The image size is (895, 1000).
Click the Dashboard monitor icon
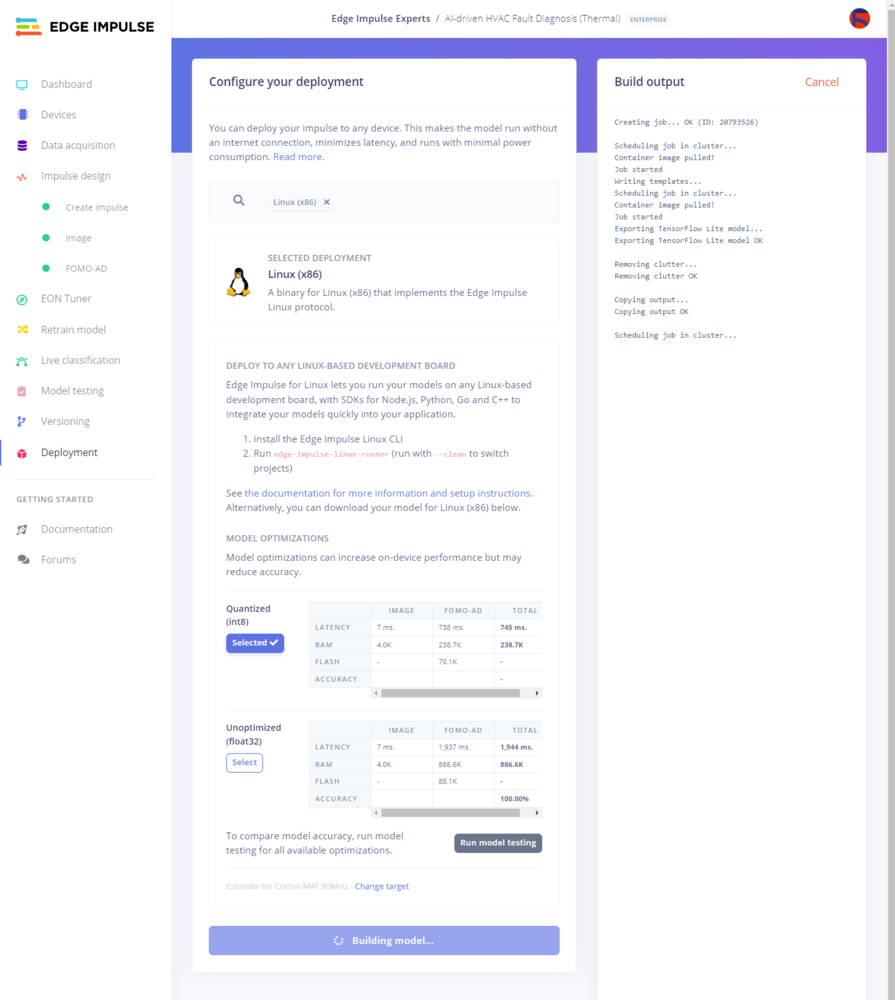[x=22, y=84]
